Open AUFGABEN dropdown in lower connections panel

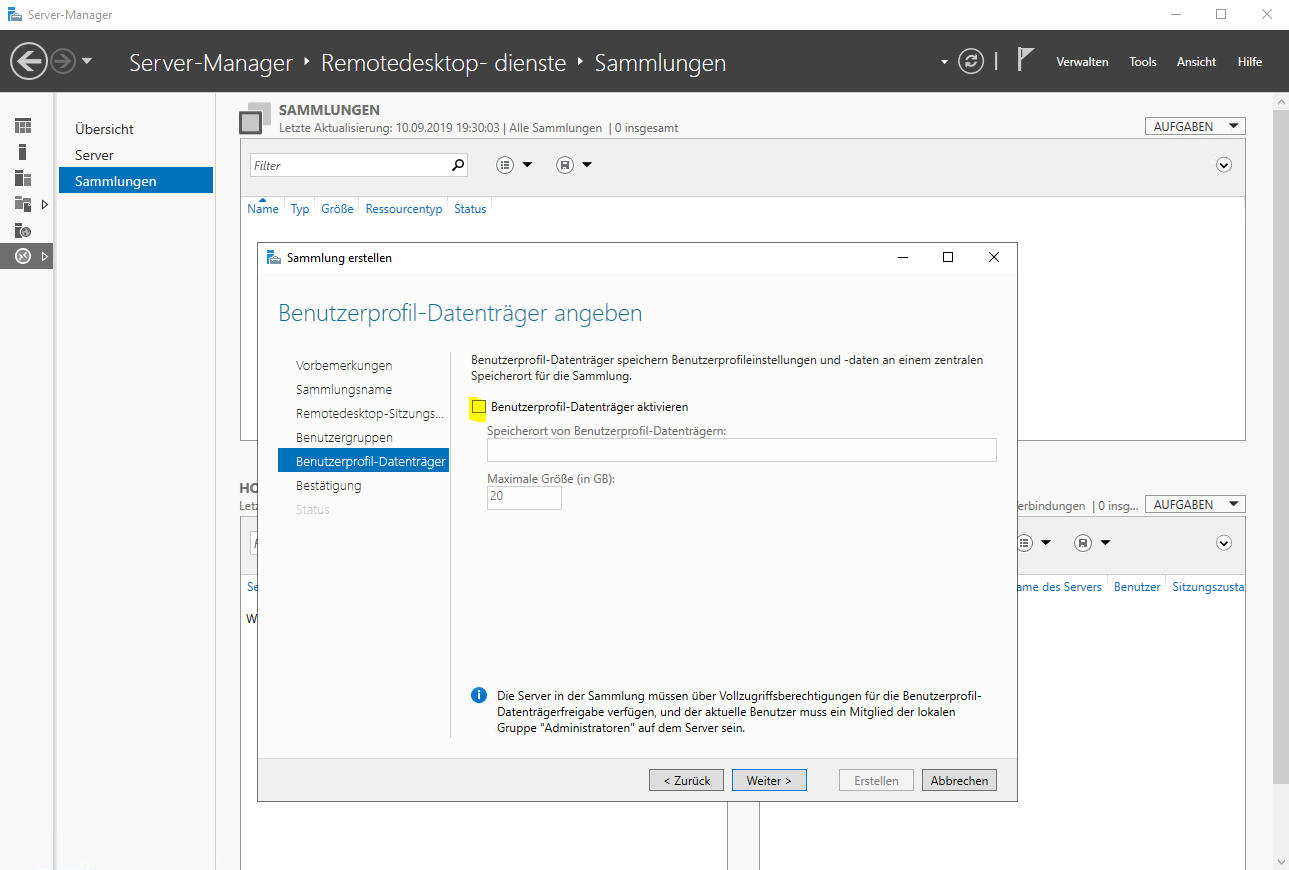[x=1195, y=504]
